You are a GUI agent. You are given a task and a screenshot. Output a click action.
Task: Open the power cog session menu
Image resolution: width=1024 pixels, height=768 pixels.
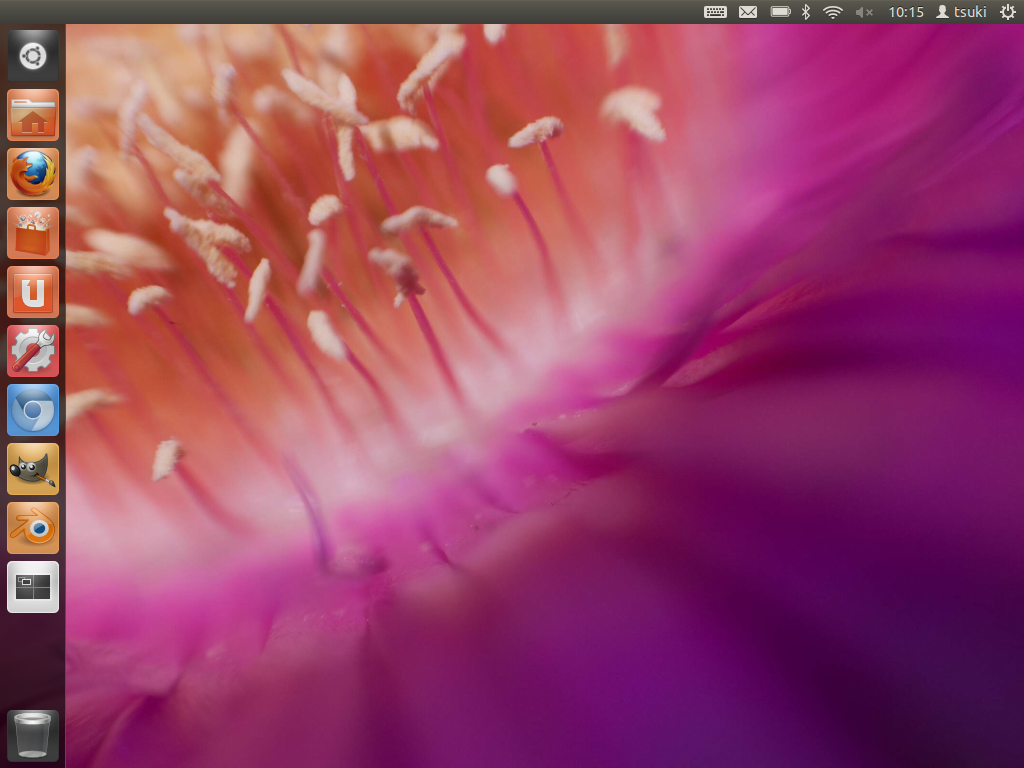1007,12
